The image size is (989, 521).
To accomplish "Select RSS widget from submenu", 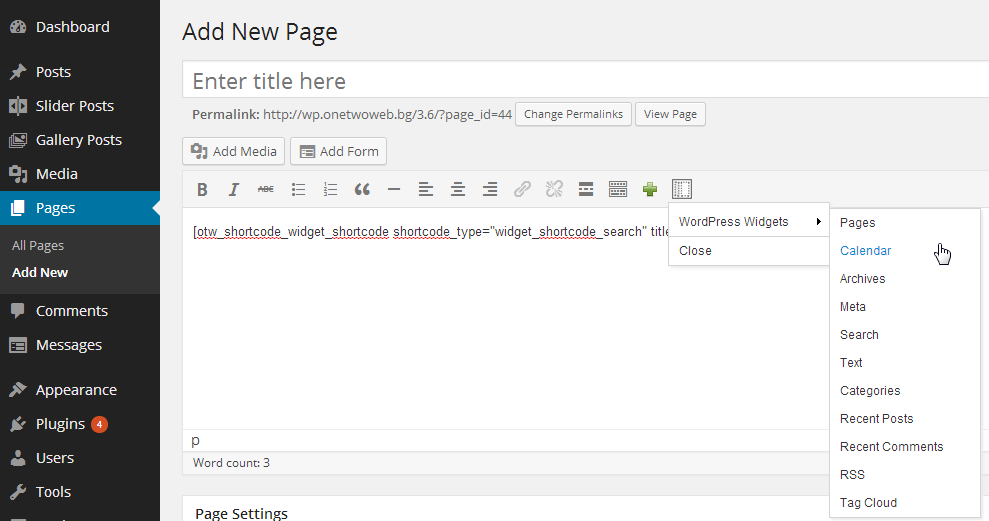I will tap(905, 475).
